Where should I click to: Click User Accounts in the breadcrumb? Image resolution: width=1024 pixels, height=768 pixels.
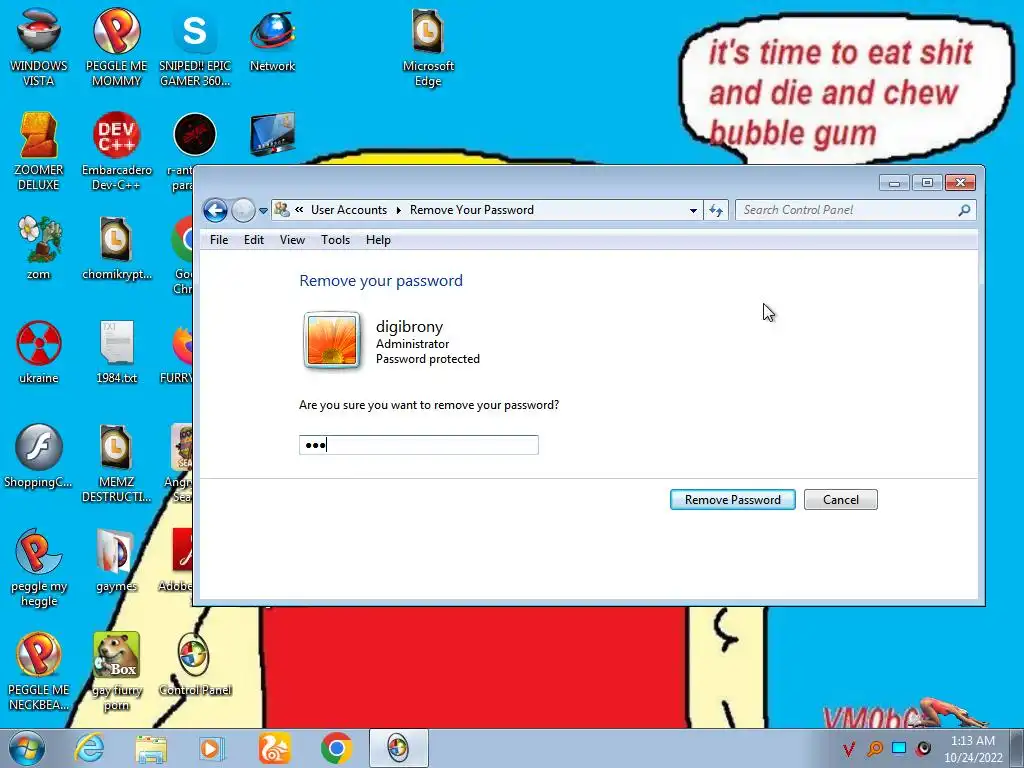(x=349, y=210)
